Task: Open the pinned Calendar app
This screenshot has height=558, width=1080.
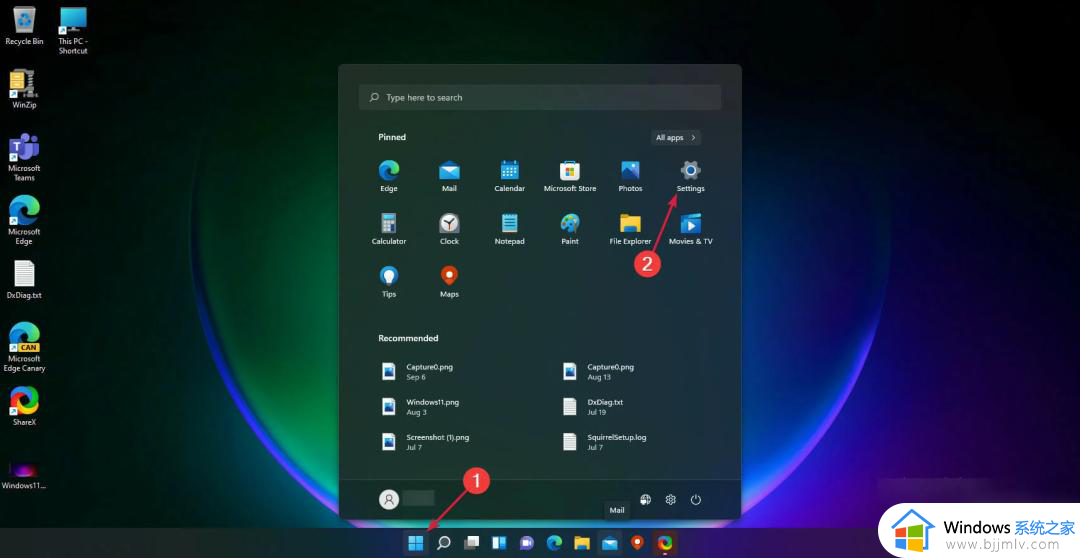Action: 510,176
